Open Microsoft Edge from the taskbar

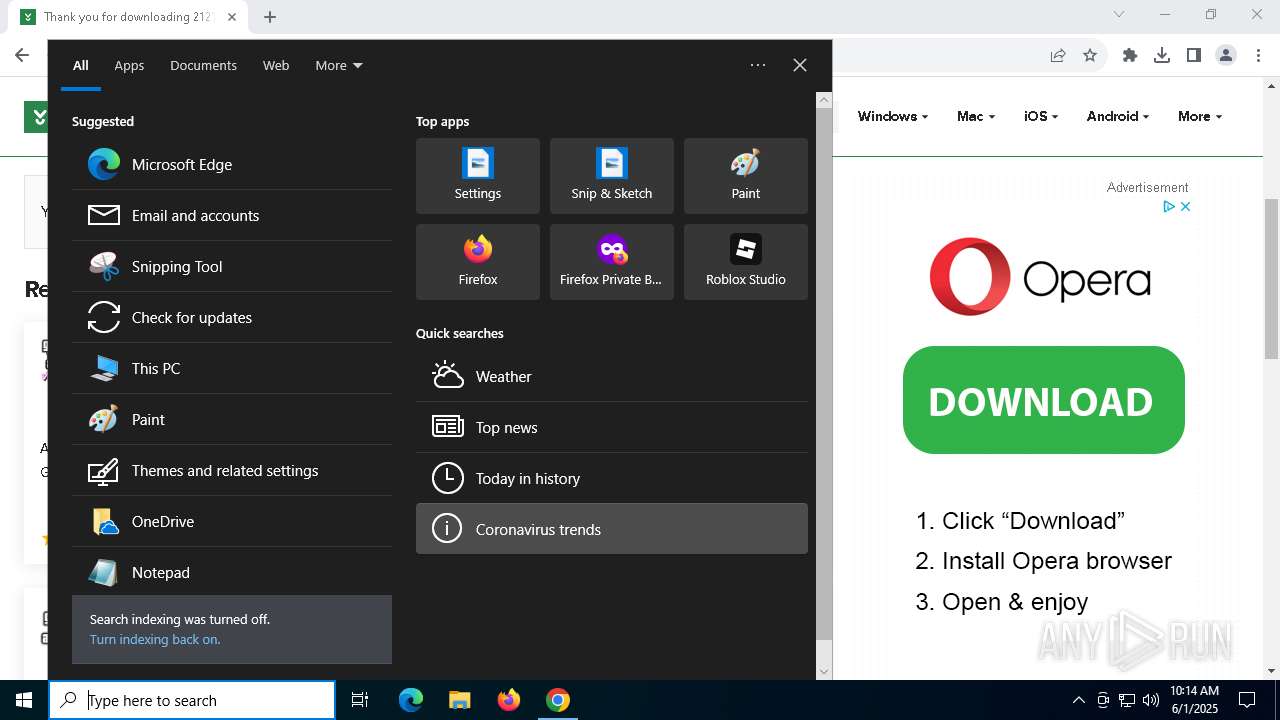click(411, 700)
